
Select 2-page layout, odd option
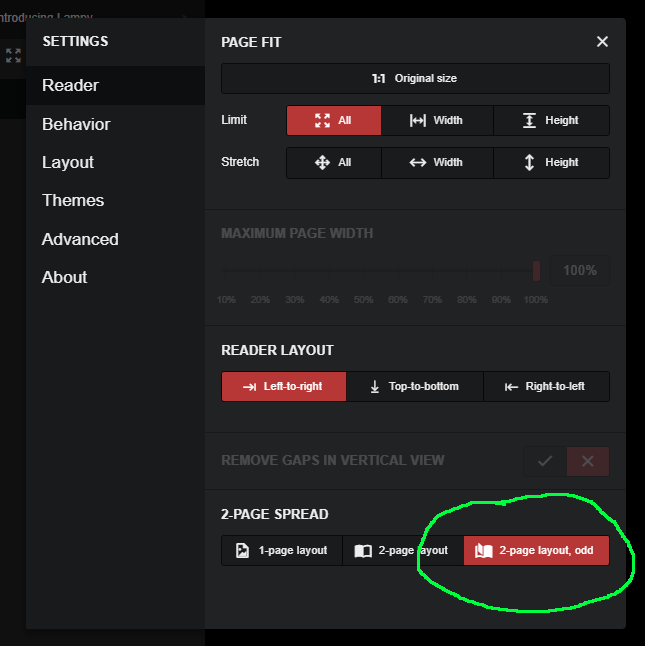tap(536, 551)
